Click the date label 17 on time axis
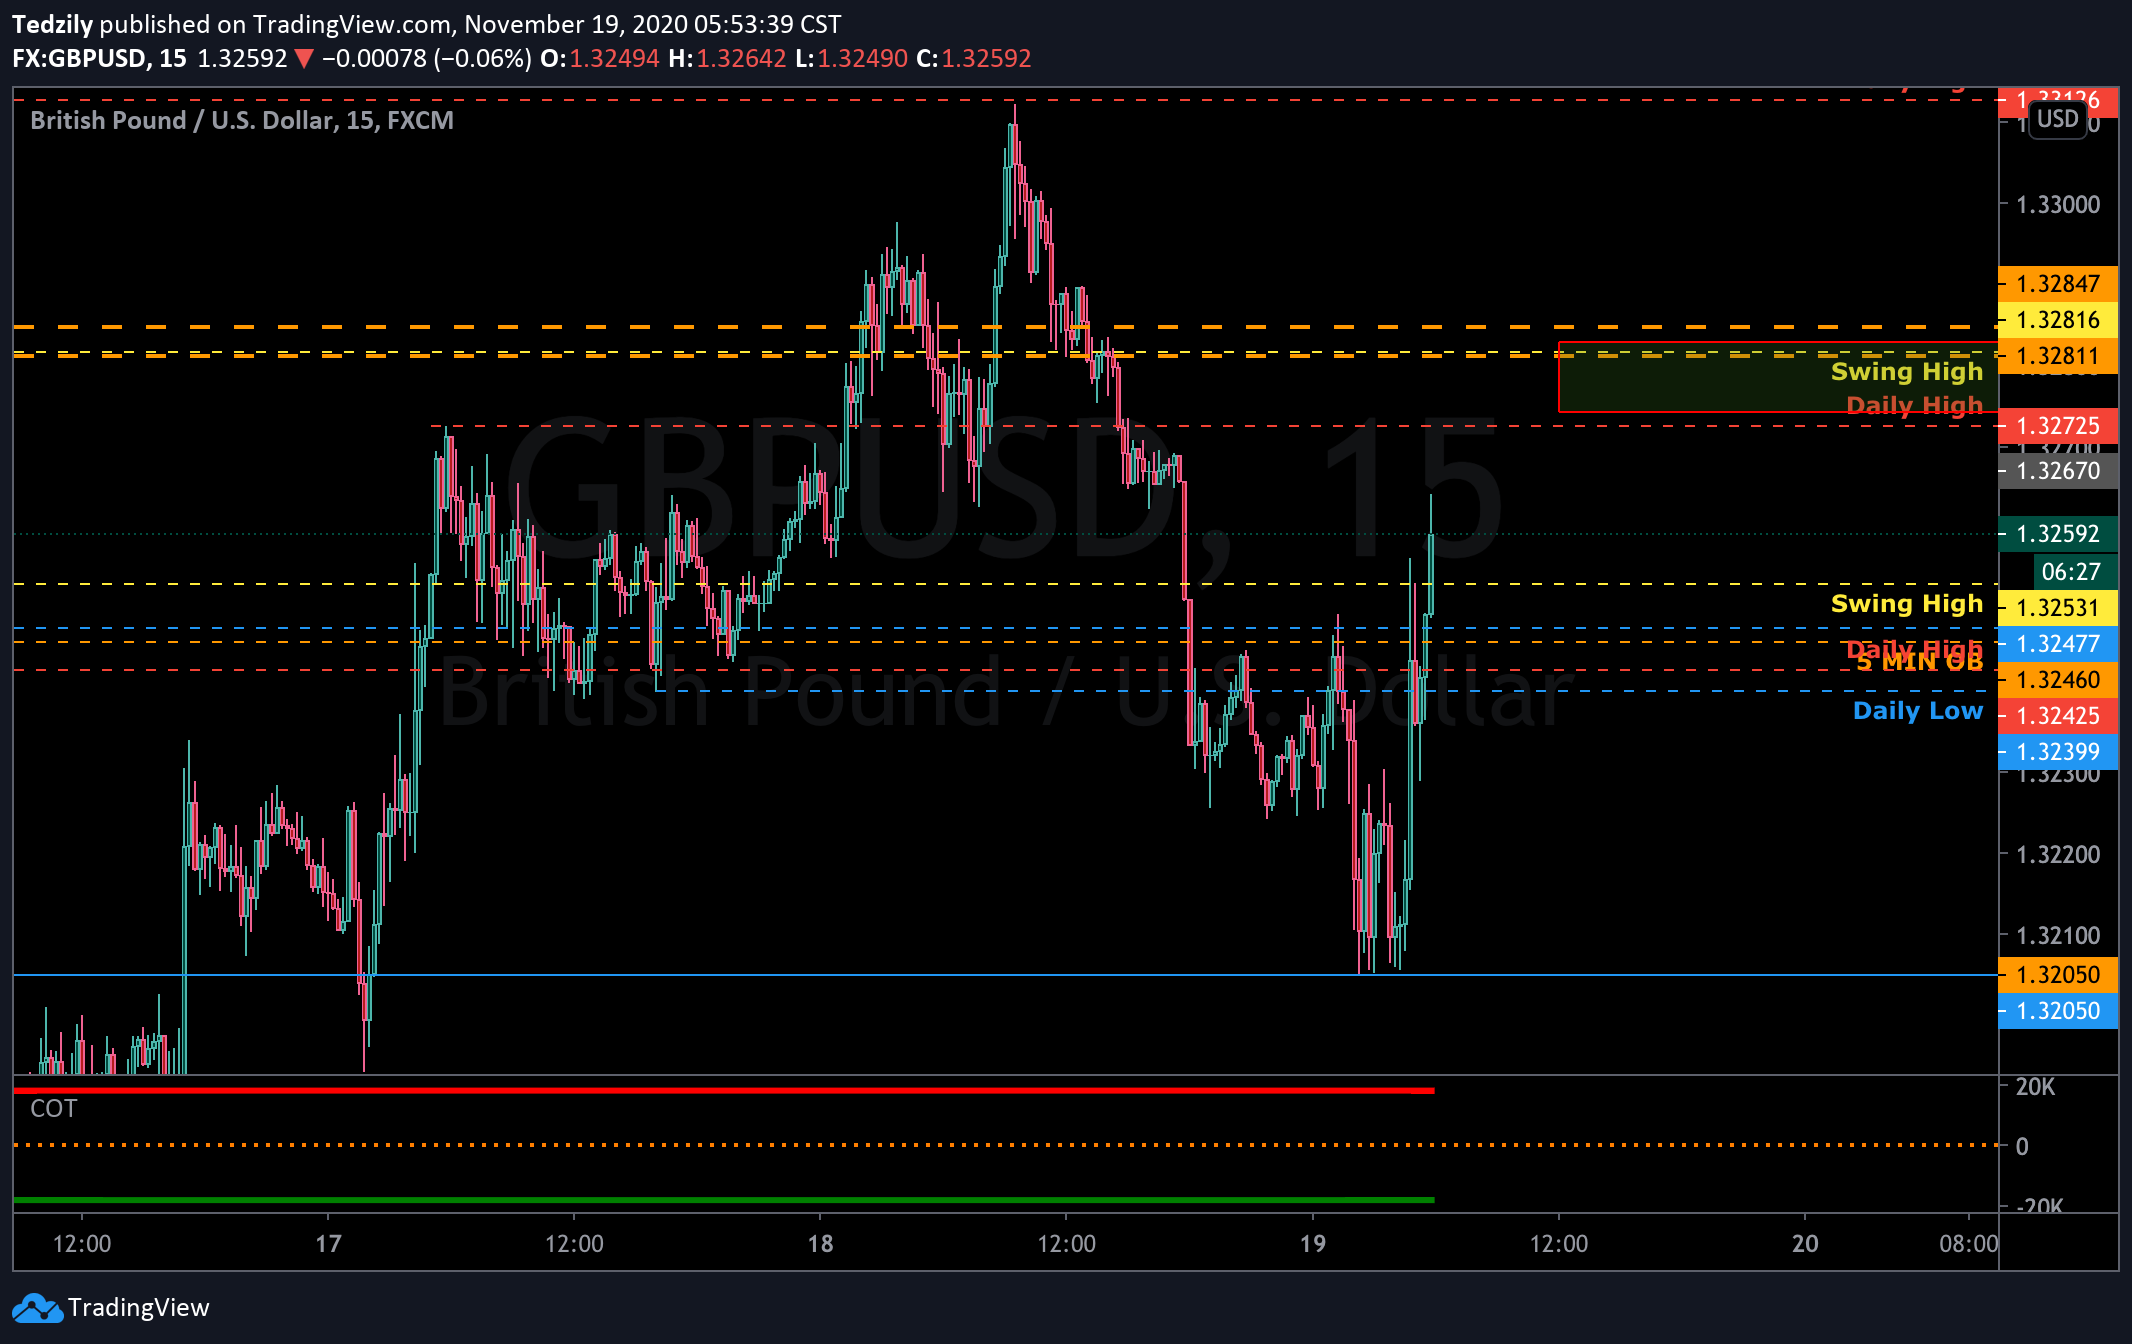The width and height of the screenshot is (2132, 1344). (328, 1244)
